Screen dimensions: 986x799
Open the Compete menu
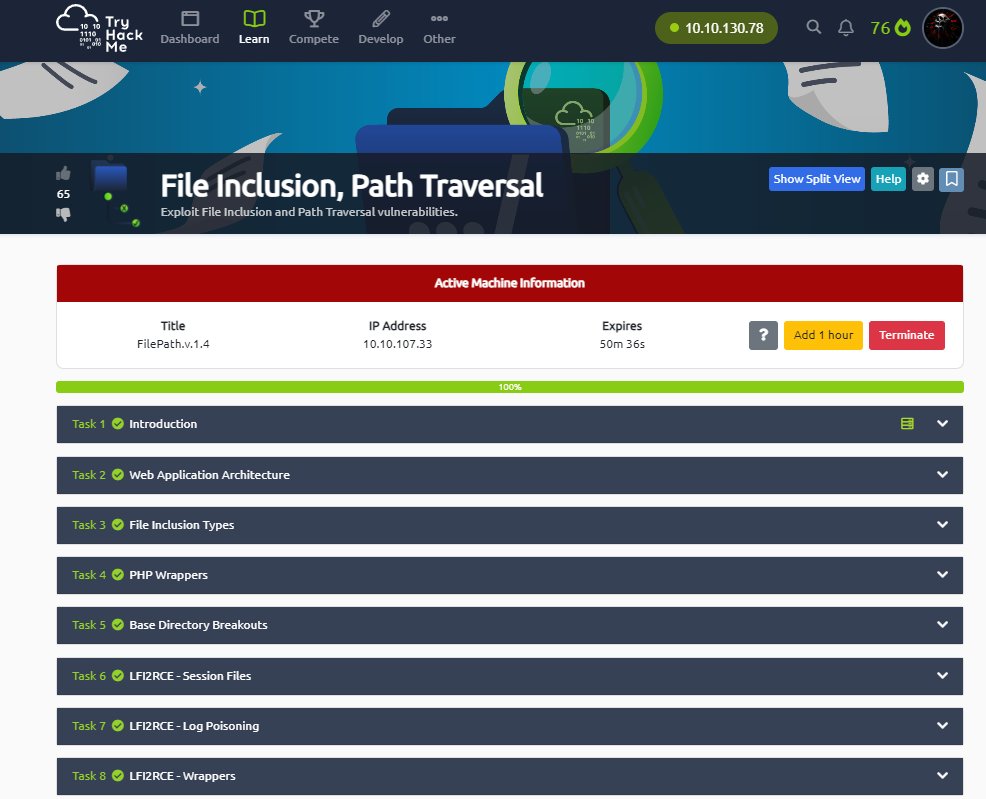314,28
